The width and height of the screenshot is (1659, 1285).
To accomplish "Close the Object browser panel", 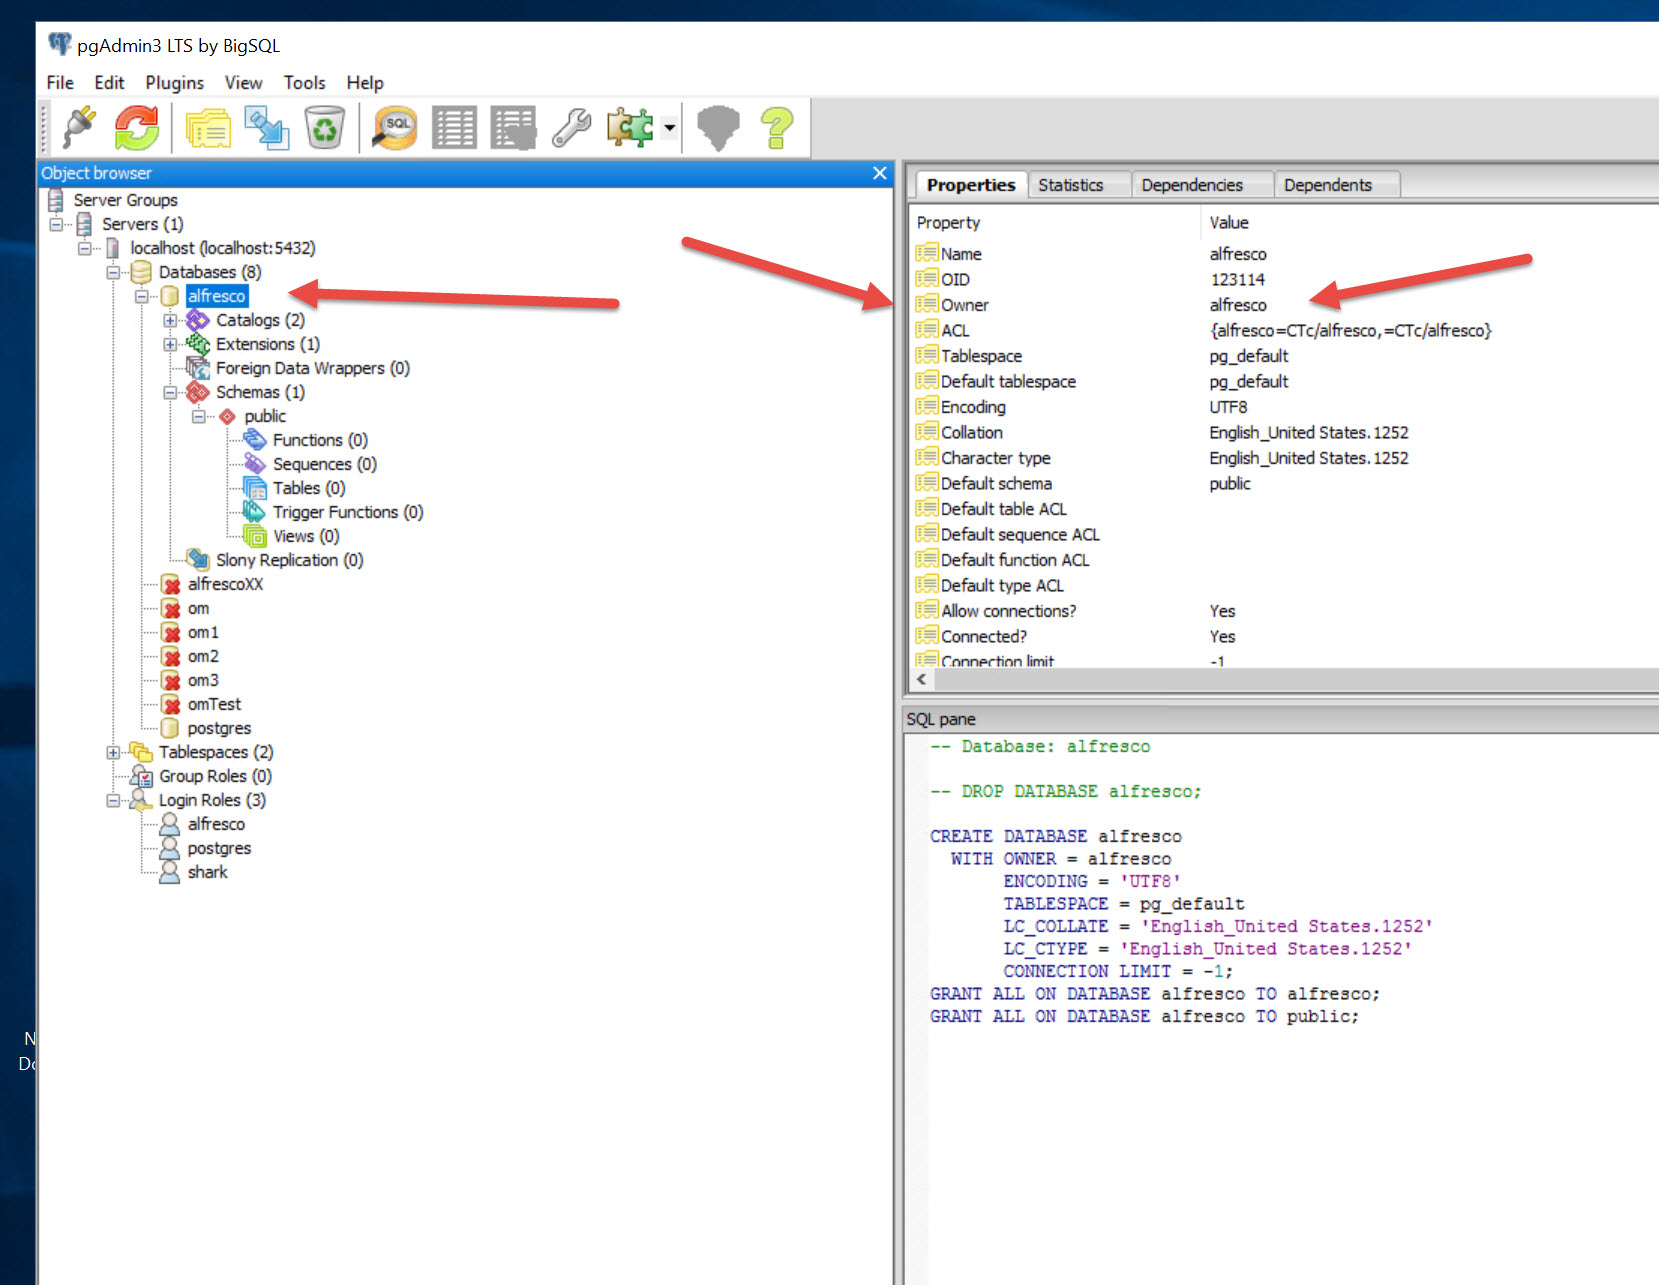I will 879,173.
